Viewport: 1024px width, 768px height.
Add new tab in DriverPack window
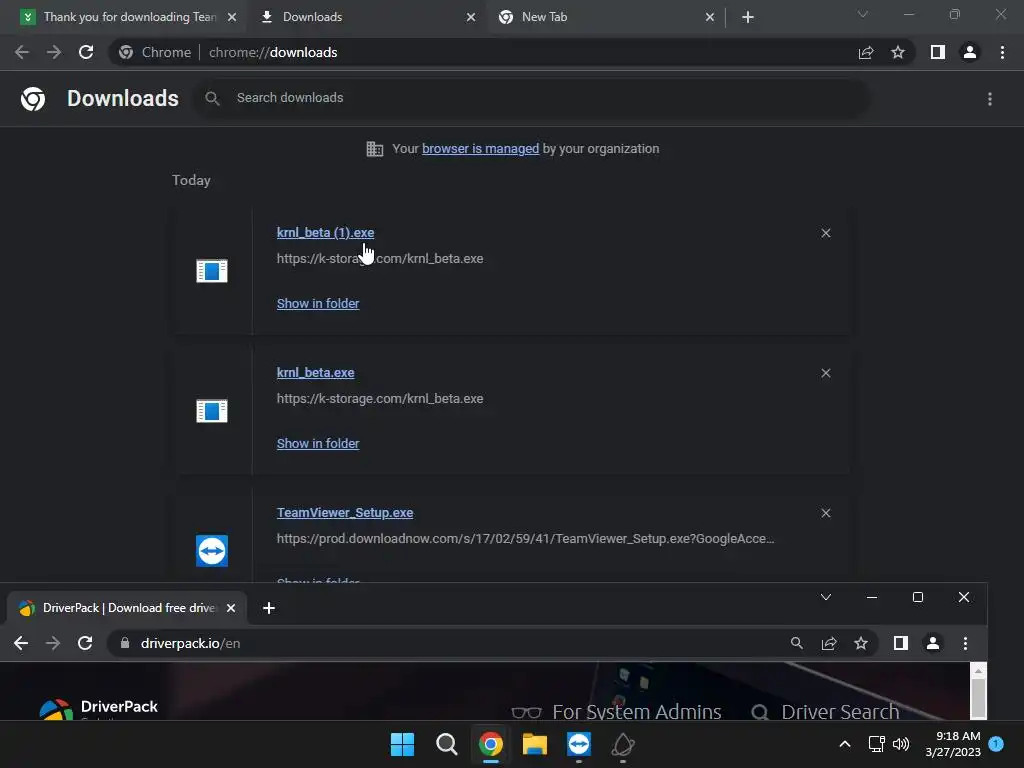pyautogui.click(x=268, y=608)
